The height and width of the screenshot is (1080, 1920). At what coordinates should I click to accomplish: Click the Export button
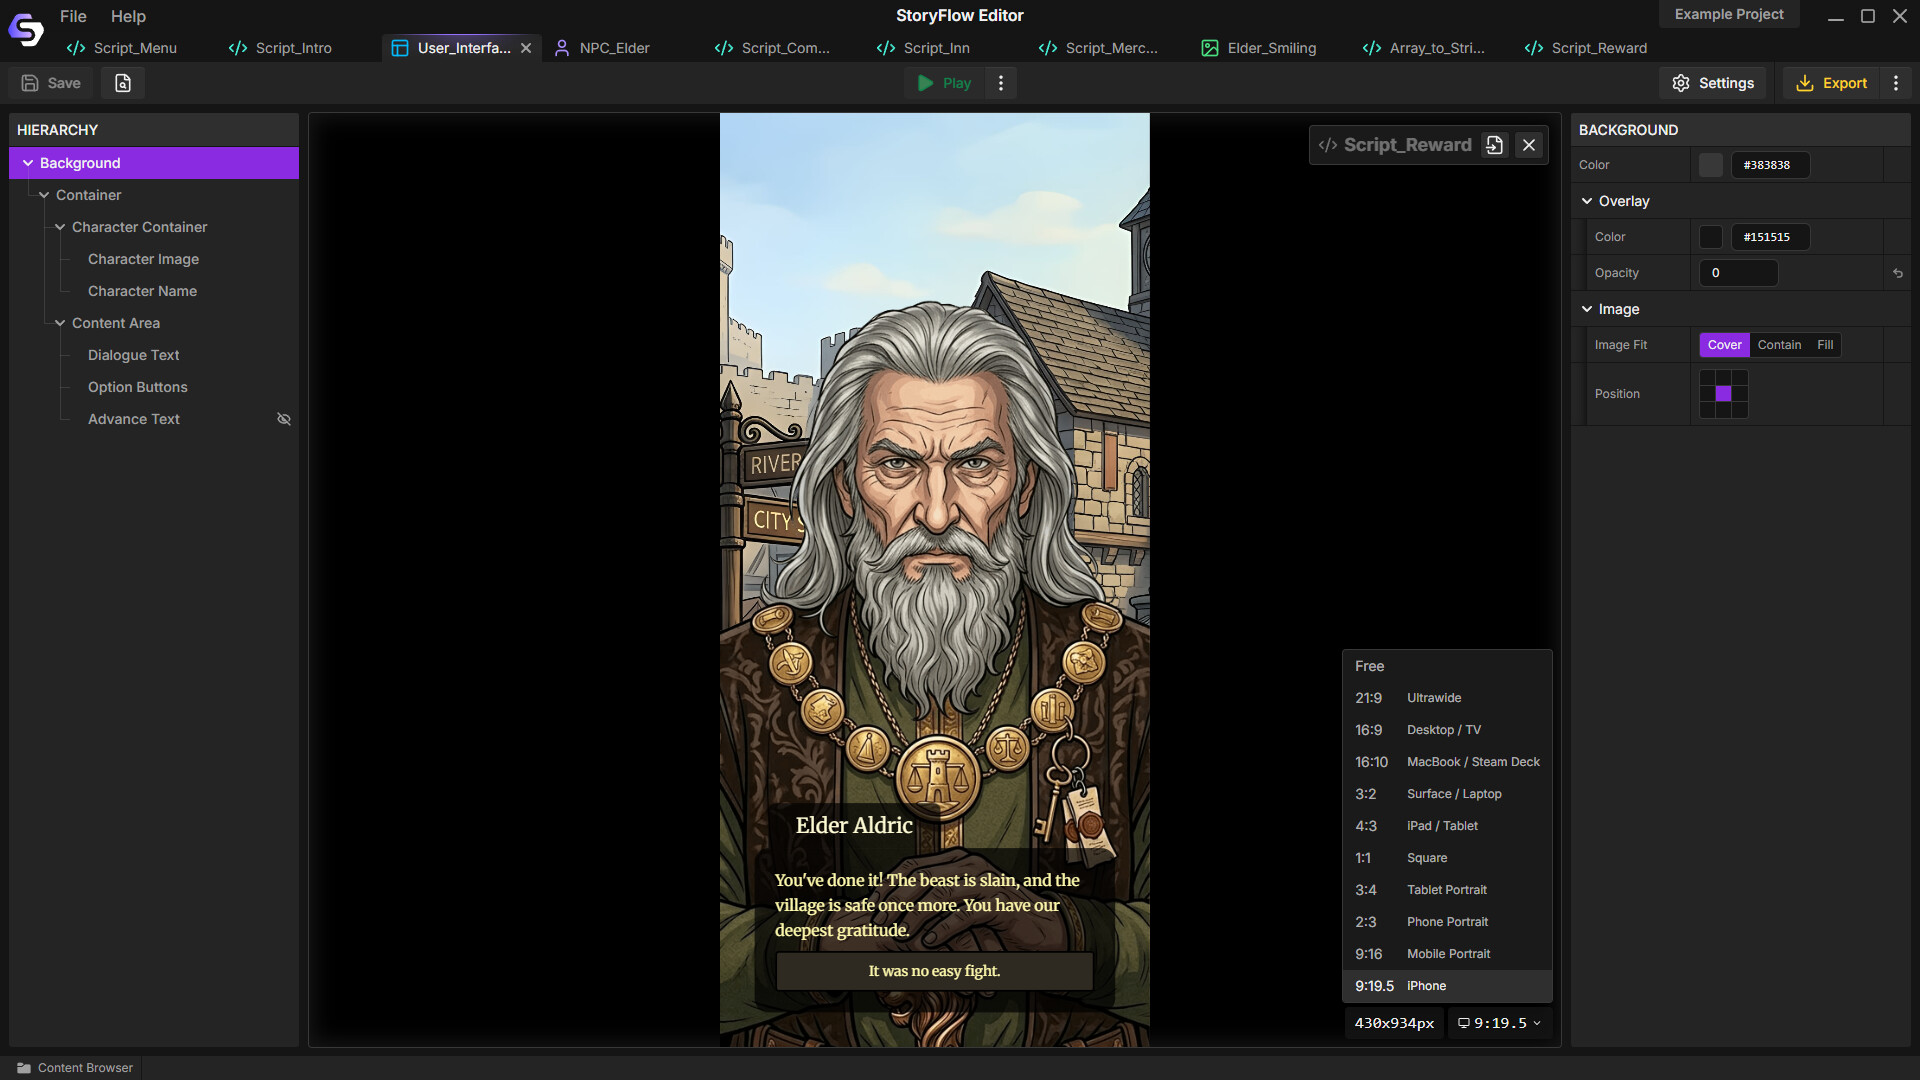(1832, 83)
